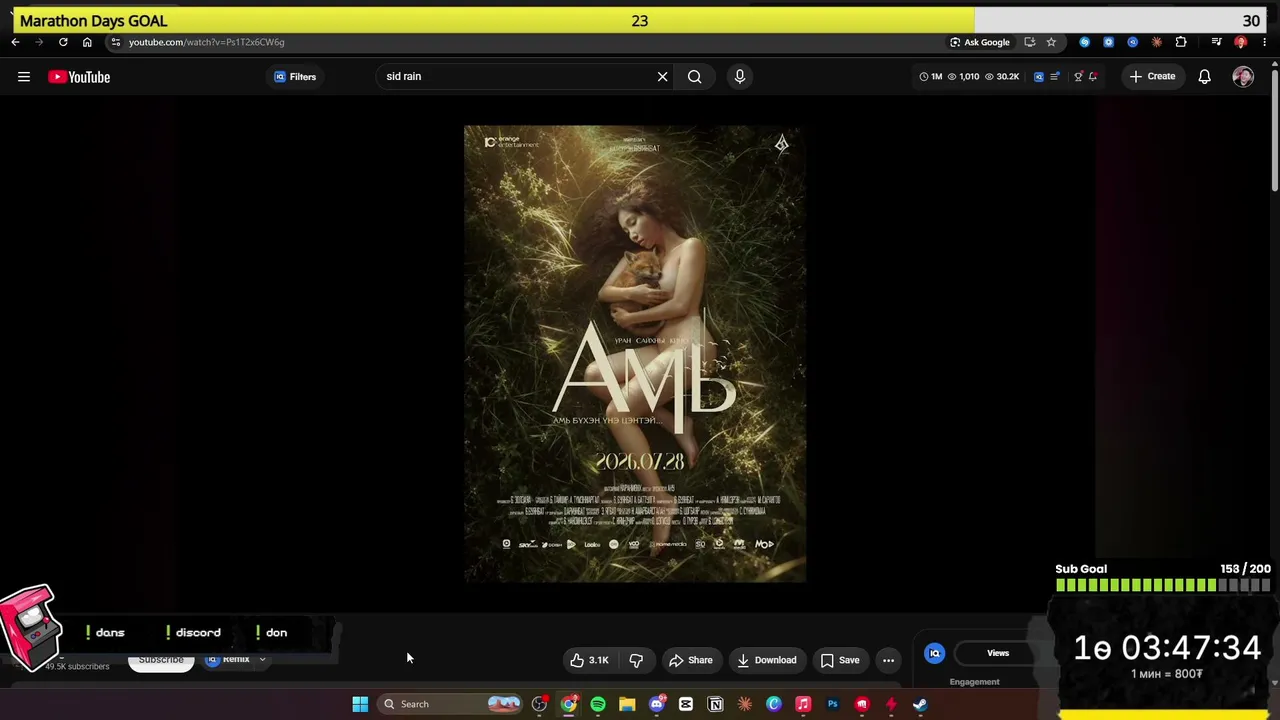
Task: Open Canva from the taskbar
Action: pos(774,704)
